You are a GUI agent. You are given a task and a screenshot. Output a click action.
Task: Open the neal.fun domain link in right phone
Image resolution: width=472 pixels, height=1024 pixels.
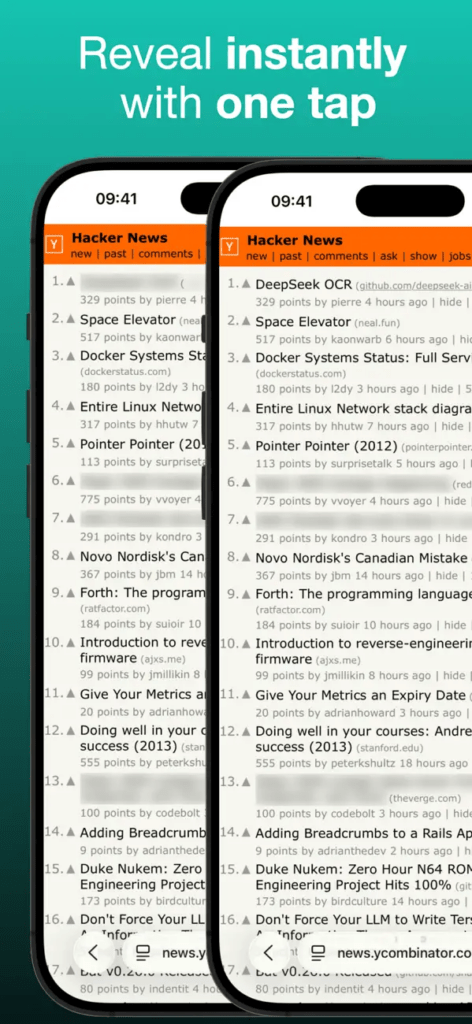377,323
